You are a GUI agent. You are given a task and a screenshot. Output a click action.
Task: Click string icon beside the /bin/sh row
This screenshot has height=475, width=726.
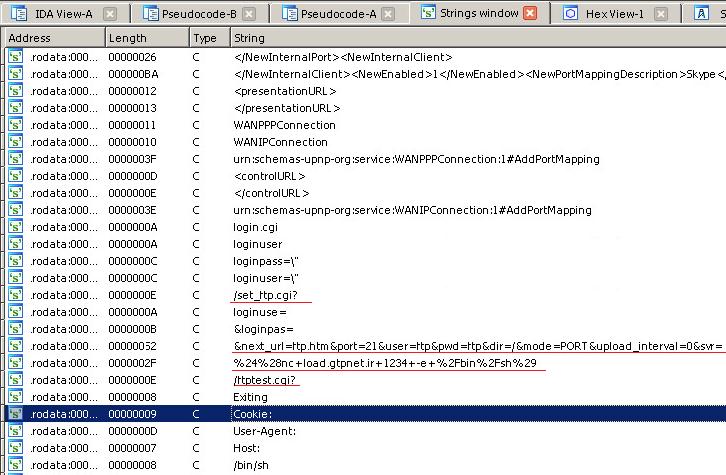tap(16, 465)
